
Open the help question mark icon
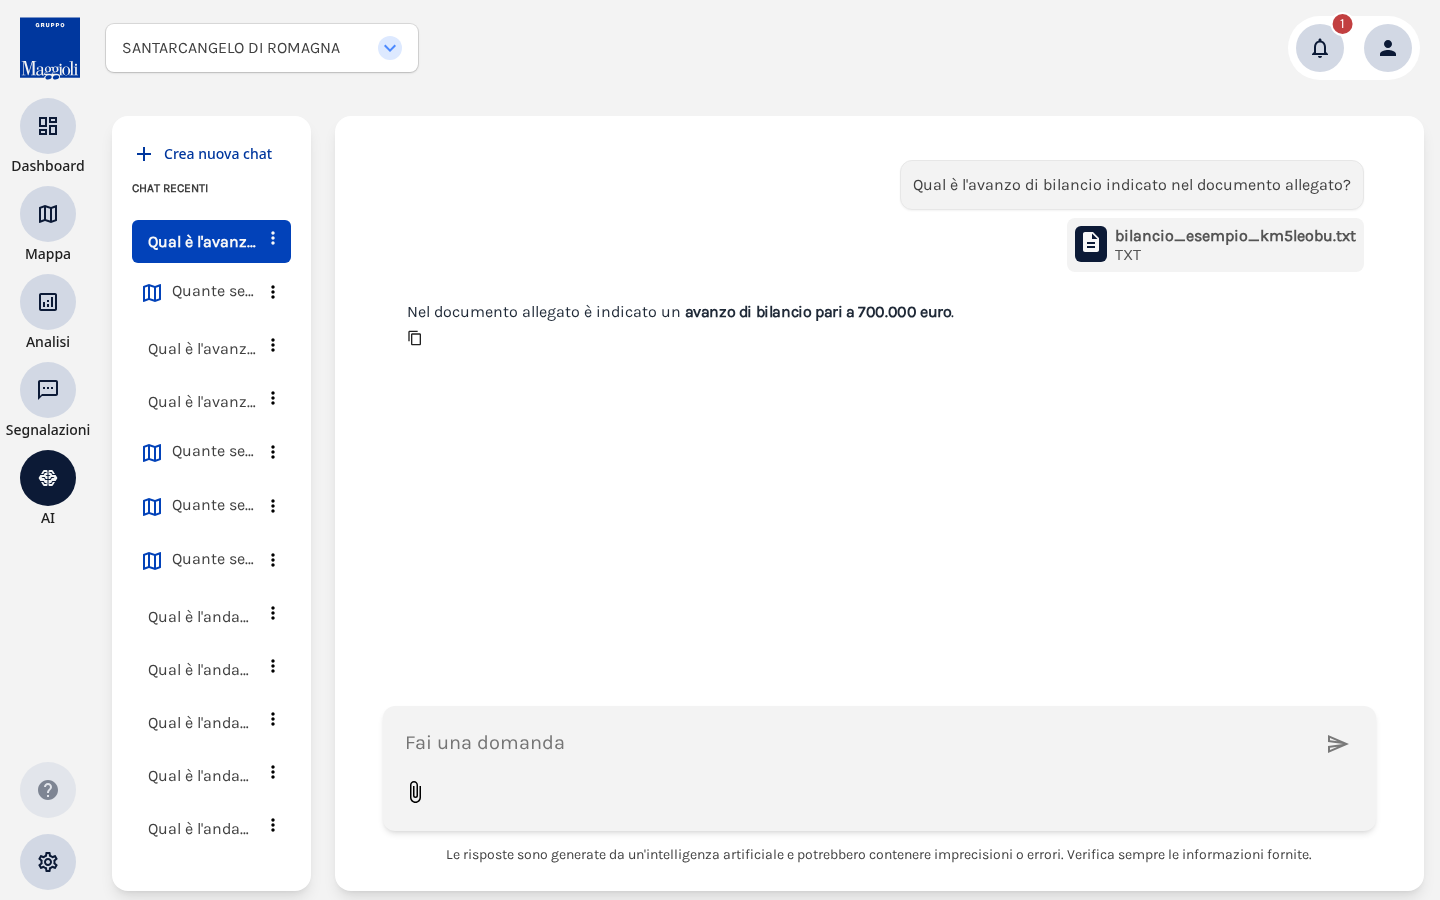click(48, 790)
